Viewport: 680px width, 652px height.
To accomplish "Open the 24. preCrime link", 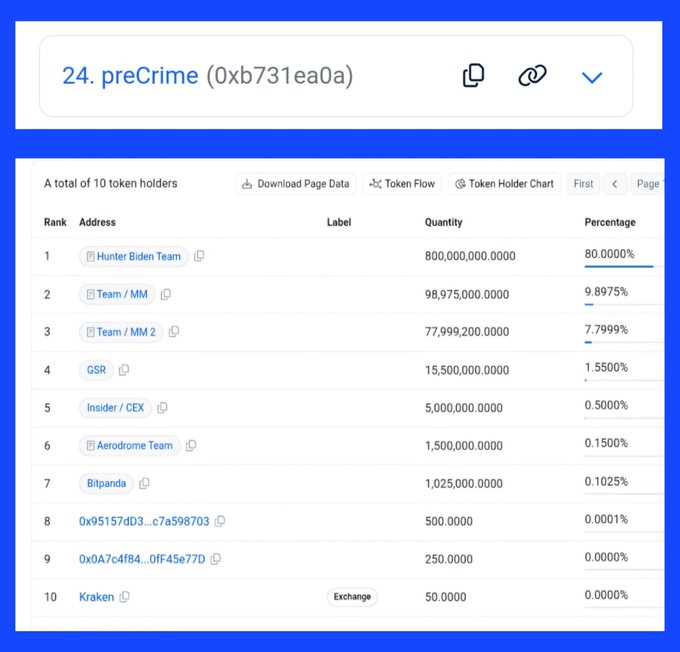I will (130, 75).
